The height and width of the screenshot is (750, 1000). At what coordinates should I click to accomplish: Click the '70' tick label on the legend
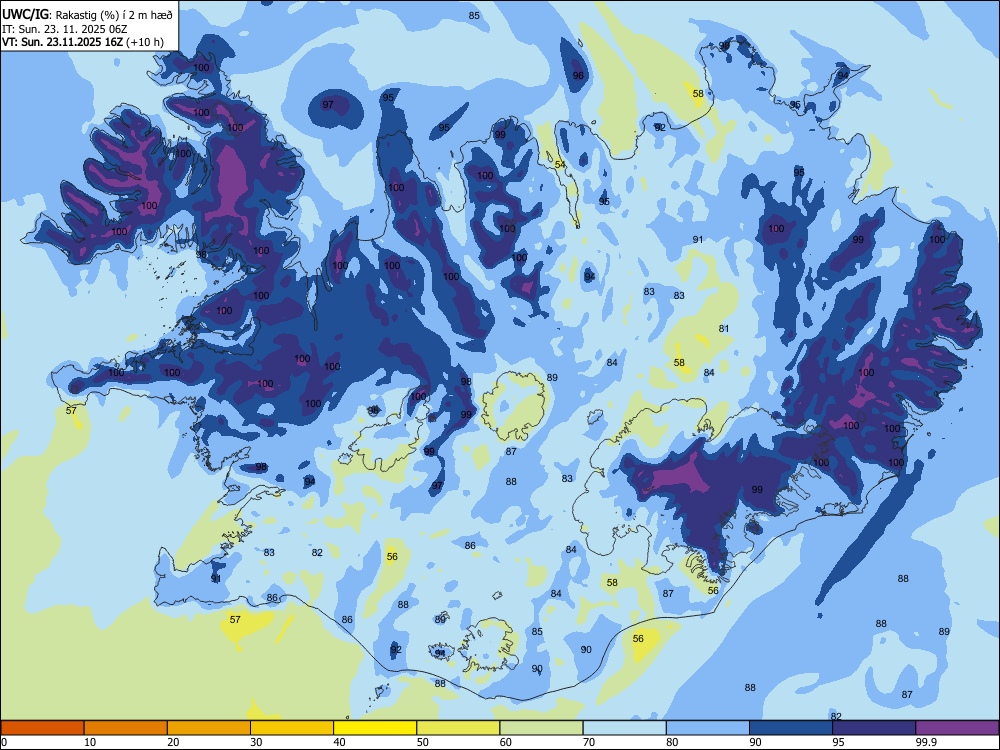[589, 742]
